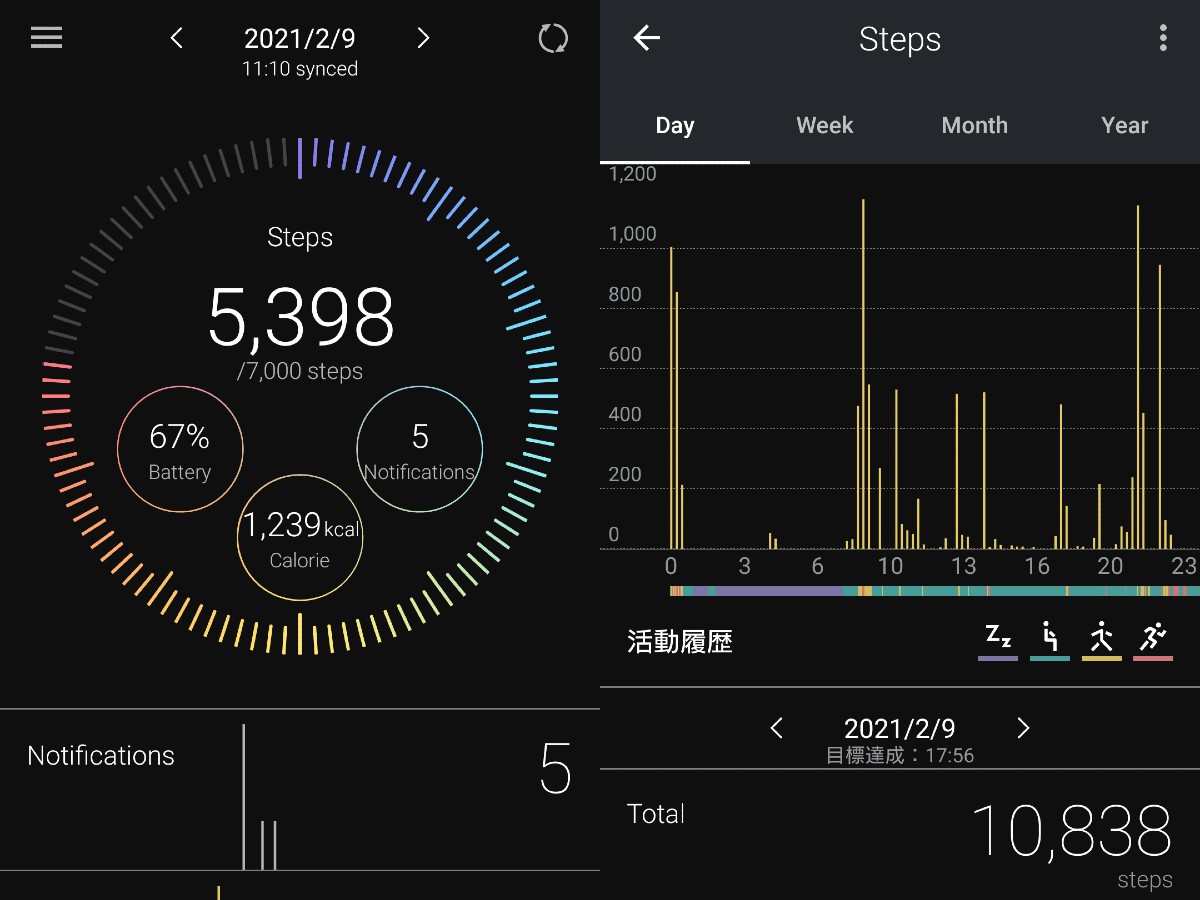This screenshot has height=900, width=1200.
Task: Go to previous day on home screen
Action: point(177,39)
